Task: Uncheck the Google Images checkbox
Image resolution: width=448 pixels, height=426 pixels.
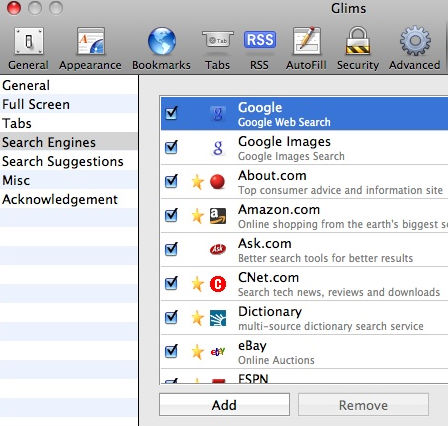Action: 171,147
